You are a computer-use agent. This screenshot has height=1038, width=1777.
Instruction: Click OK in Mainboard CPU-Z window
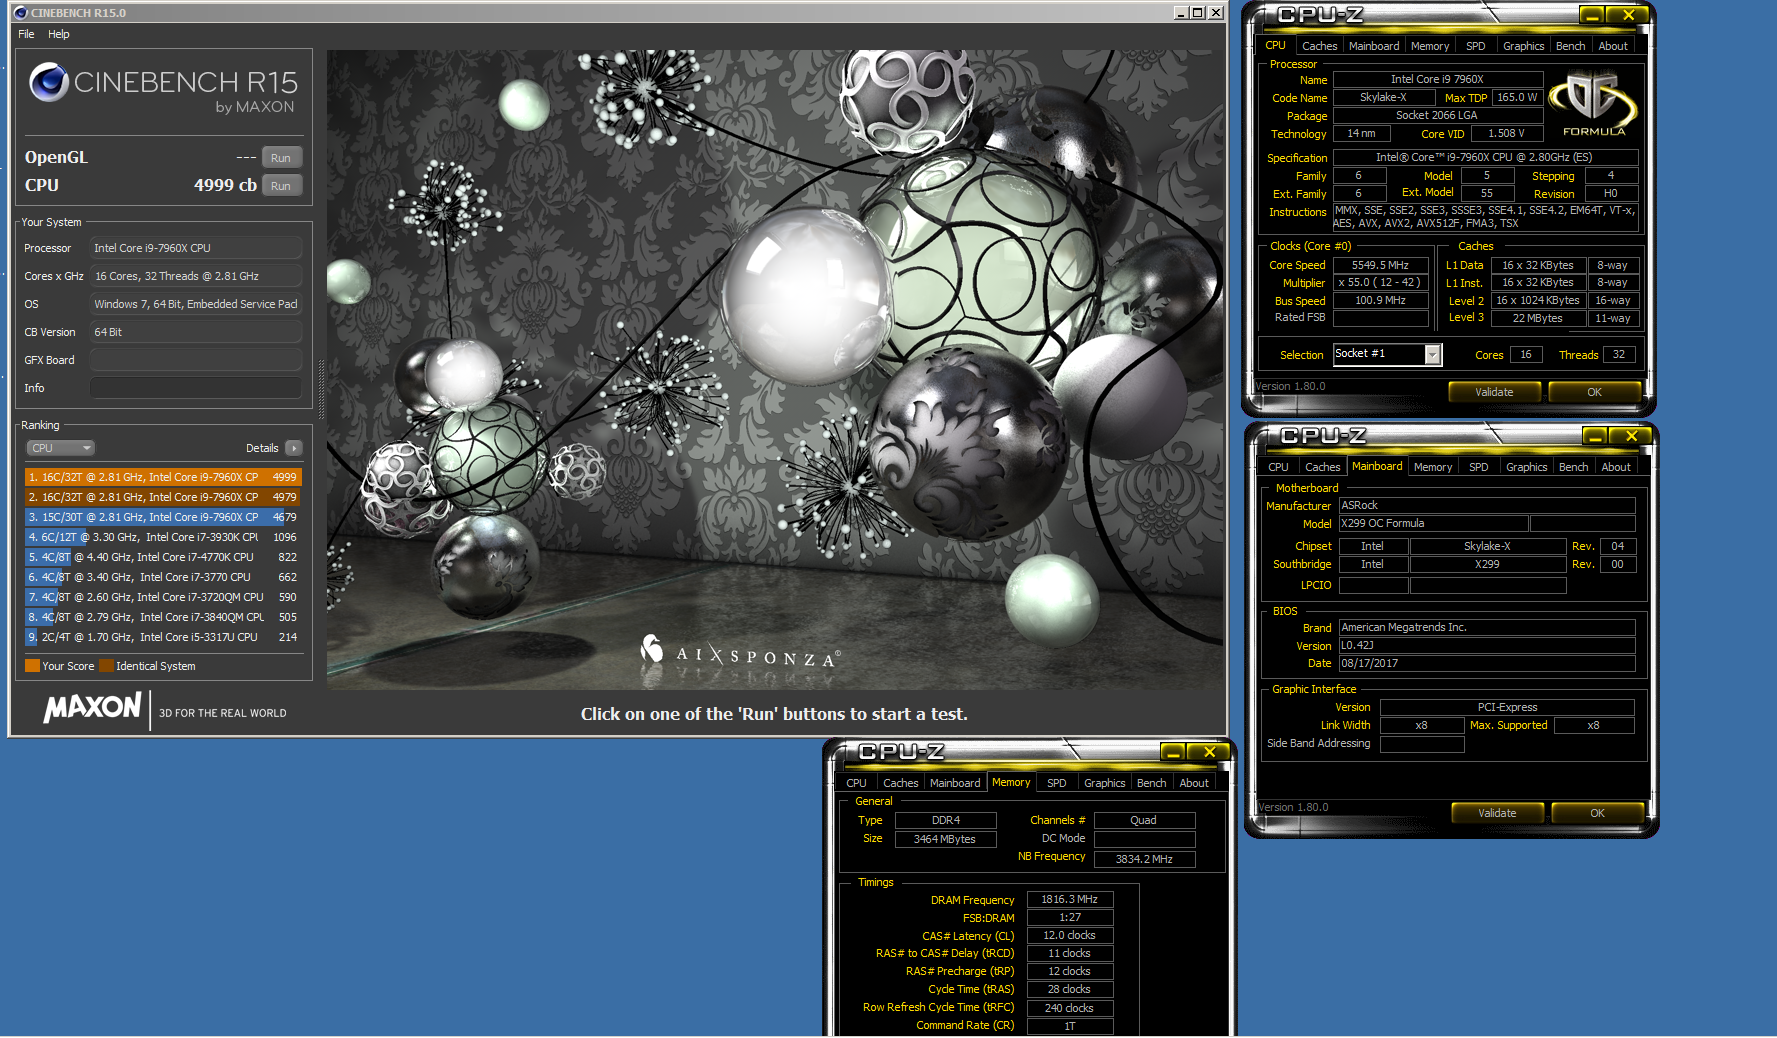1597,813
